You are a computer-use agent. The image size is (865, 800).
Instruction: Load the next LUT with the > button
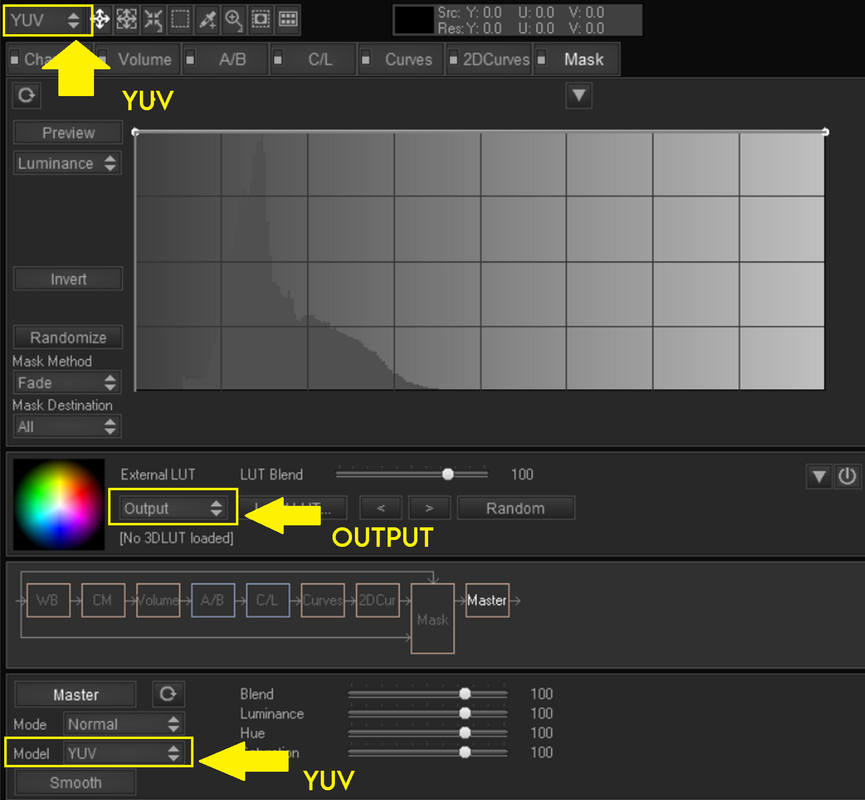[429, 508]
